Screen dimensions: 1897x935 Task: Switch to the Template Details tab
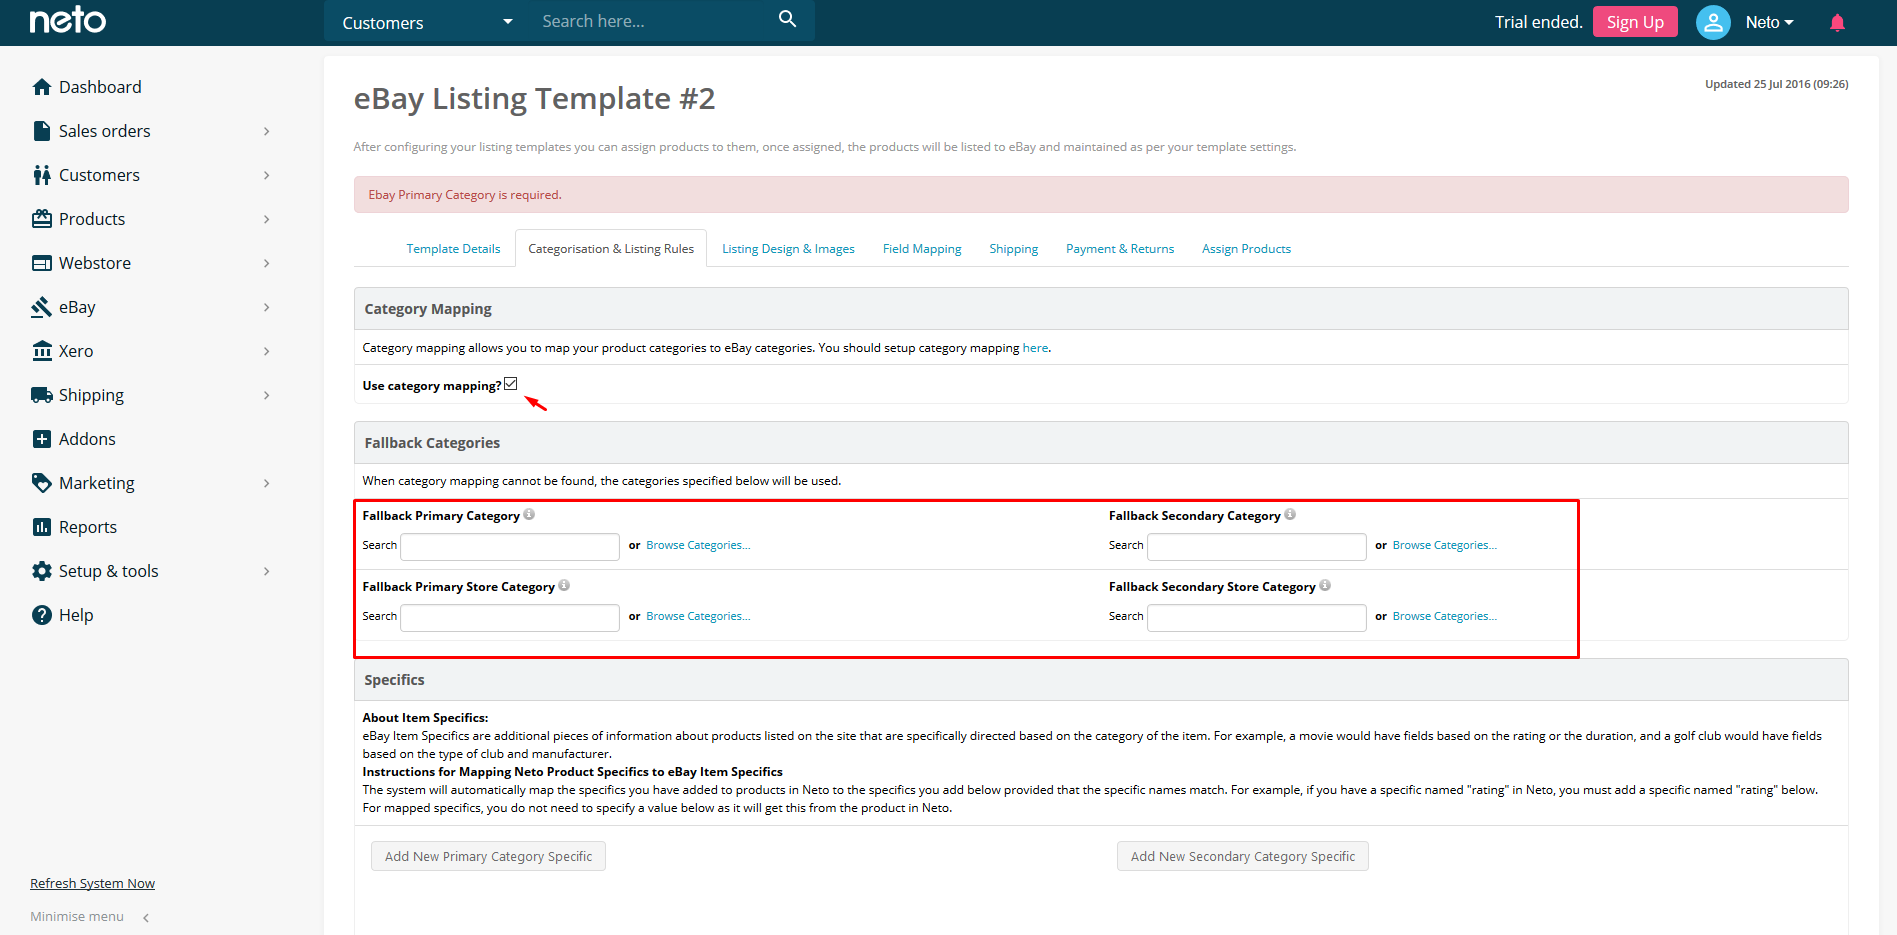453,249
